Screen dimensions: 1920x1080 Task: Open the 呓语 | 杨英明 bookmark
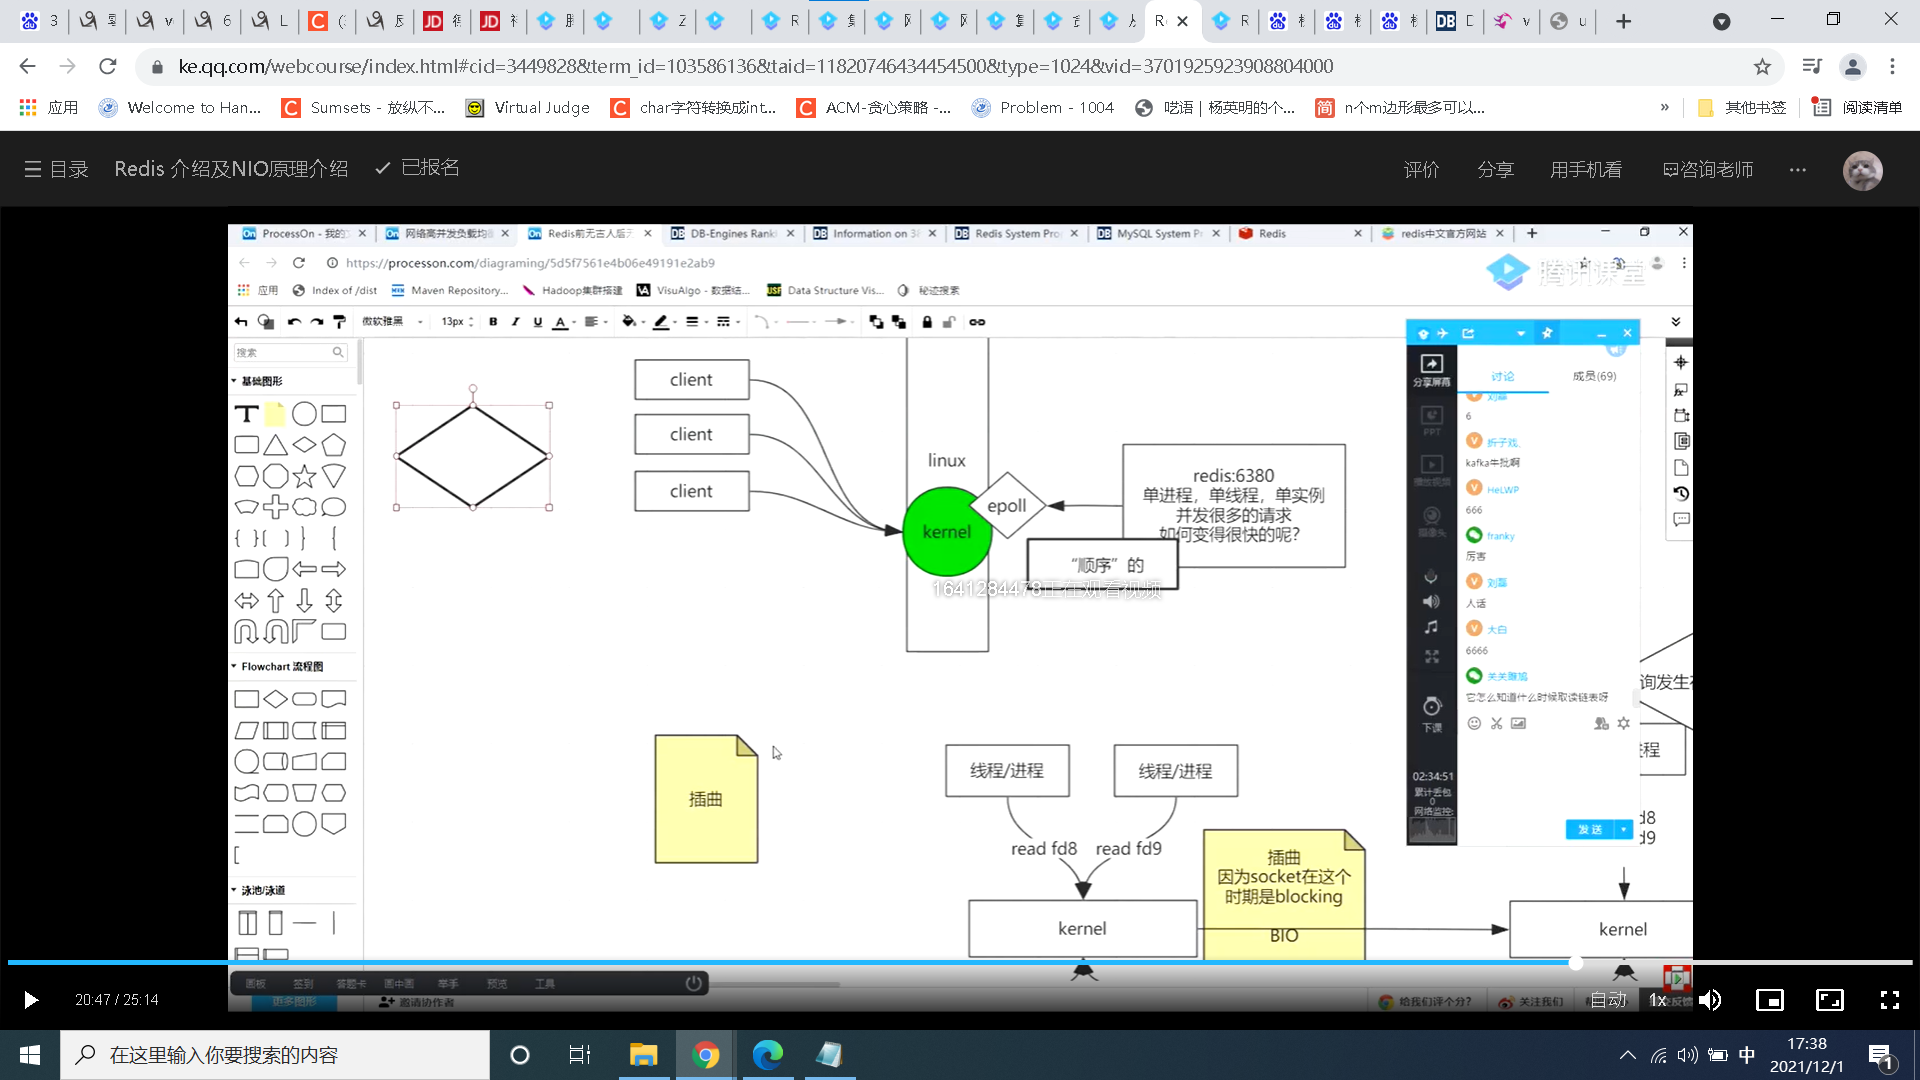1215,107
